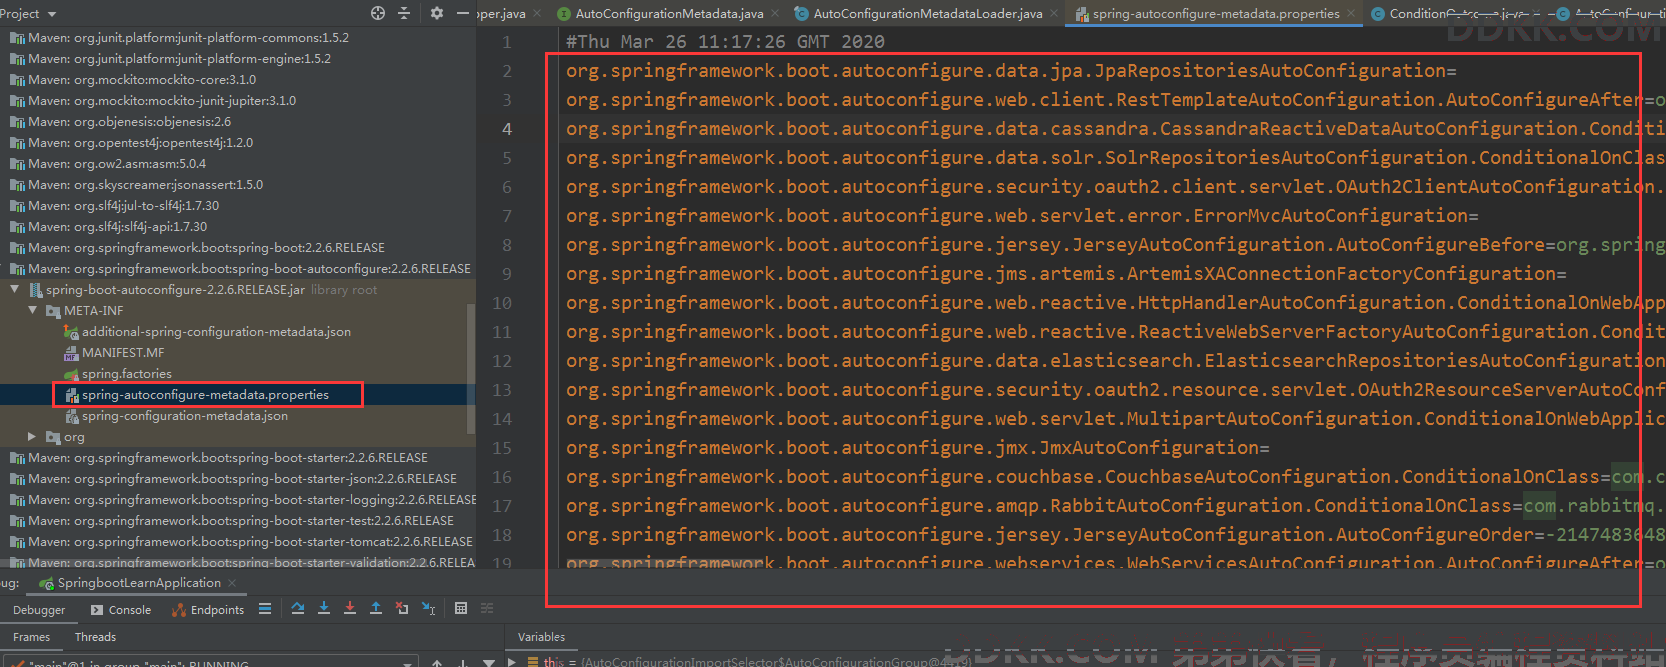Click previous frame up arrow icon
Image resolution: width=1666 pixels, height=667 pixels.
pyautogui.click(x=437, y=662)
